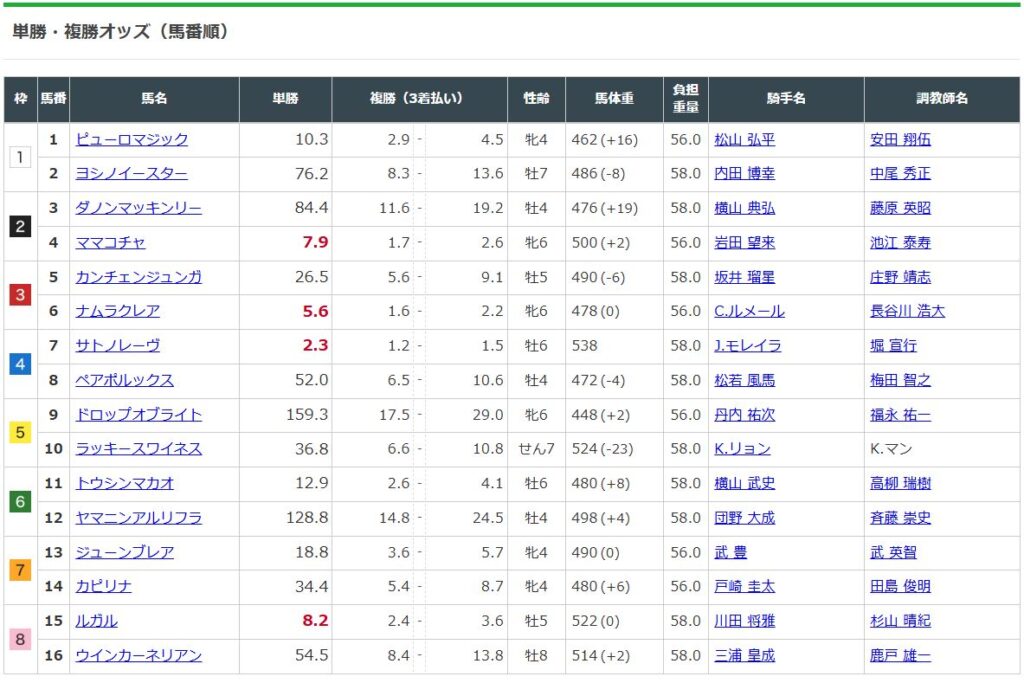
Task: Click horse name サトノレーヴ
Action: [x=117, y=346]
